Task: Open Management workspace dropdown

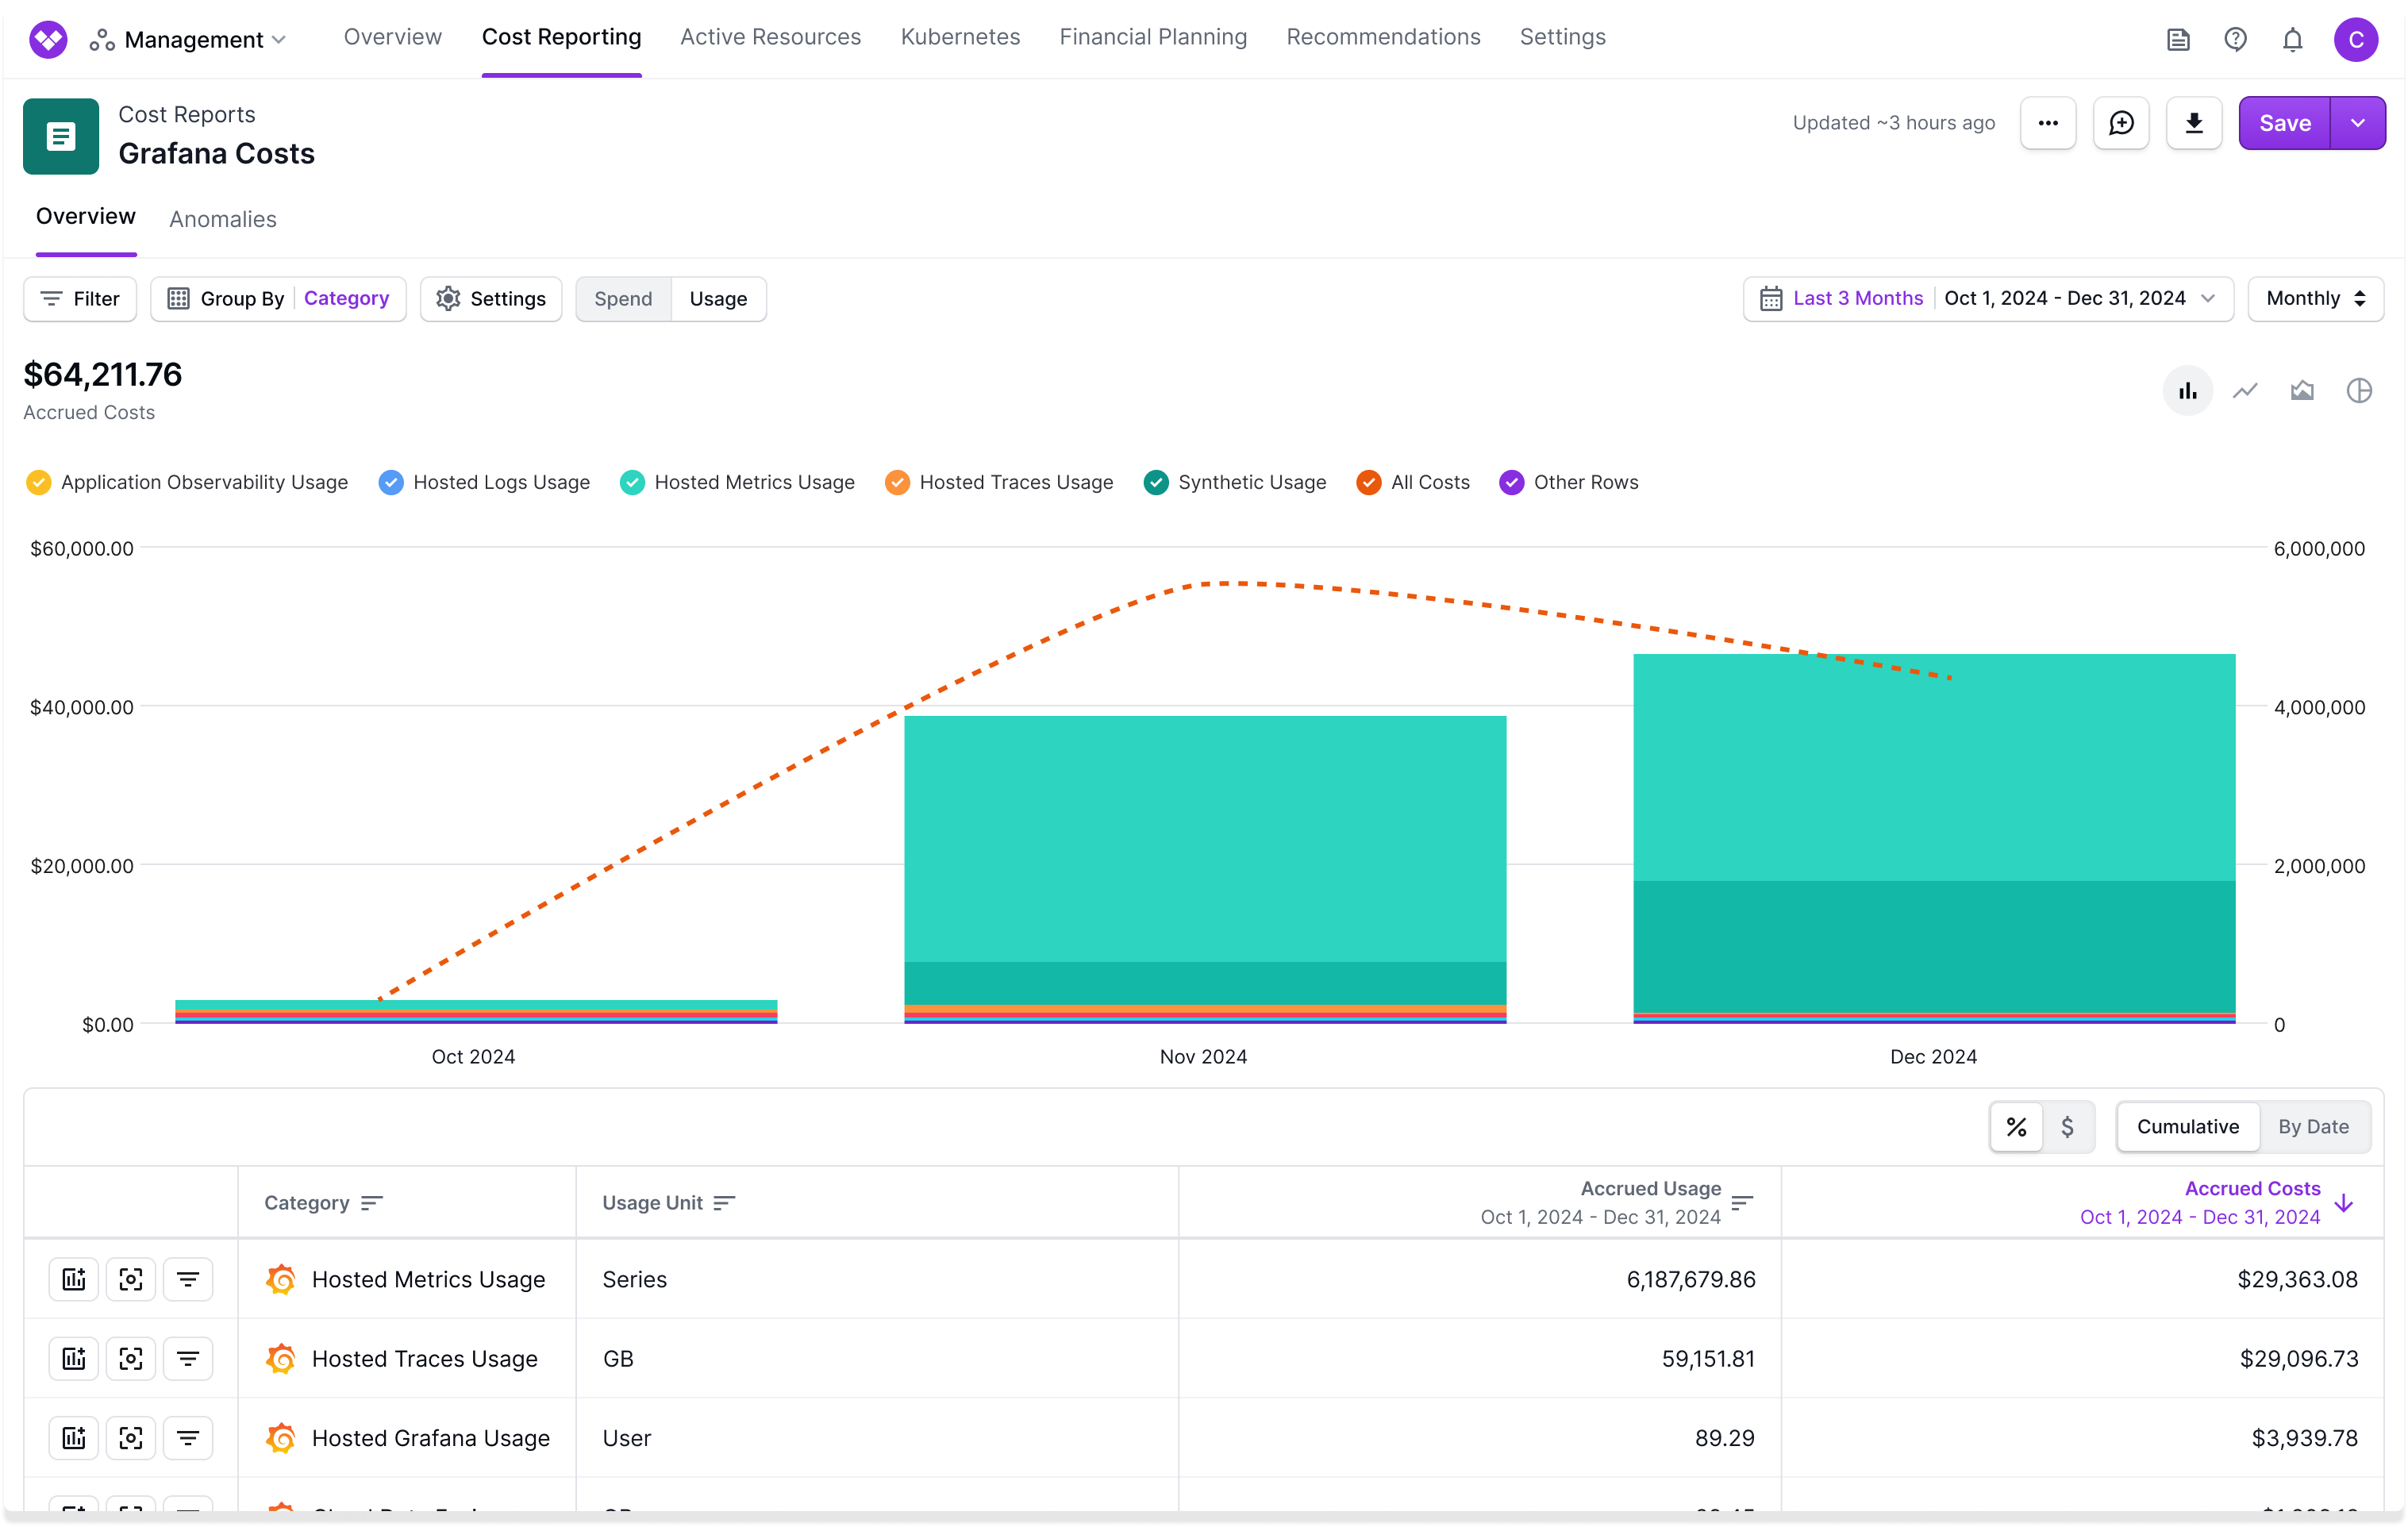Action: point(190,39)
